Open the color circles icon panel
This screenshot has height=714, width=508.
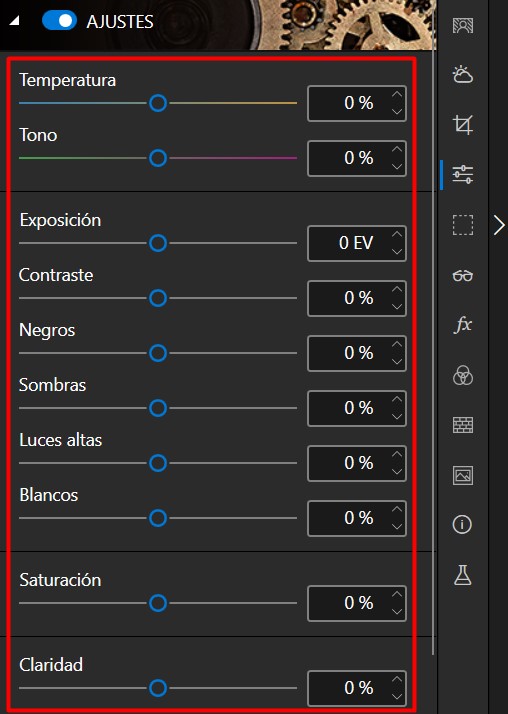point(462,375)
